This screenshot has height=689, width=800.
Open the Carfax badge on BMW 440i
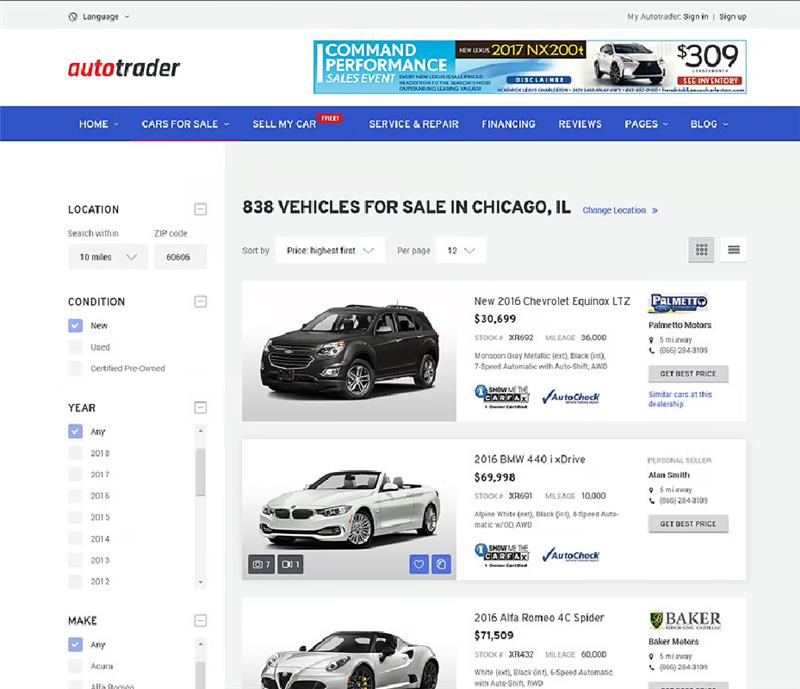502,555
